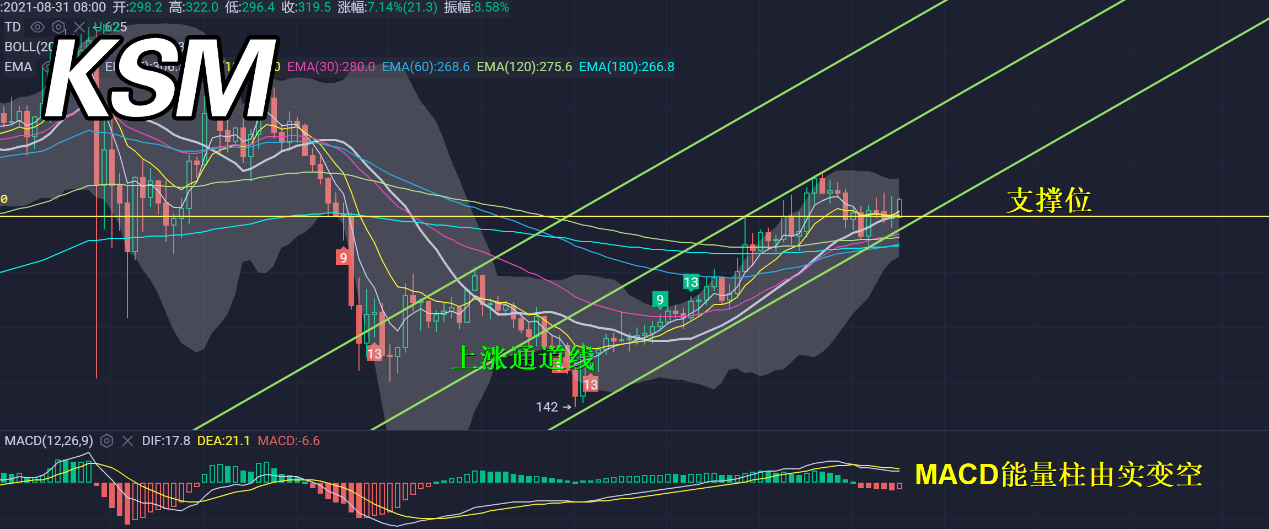1269x529 pixels.
Task: Remove the MACD indicator with its X icon
Action: [127, 440]
